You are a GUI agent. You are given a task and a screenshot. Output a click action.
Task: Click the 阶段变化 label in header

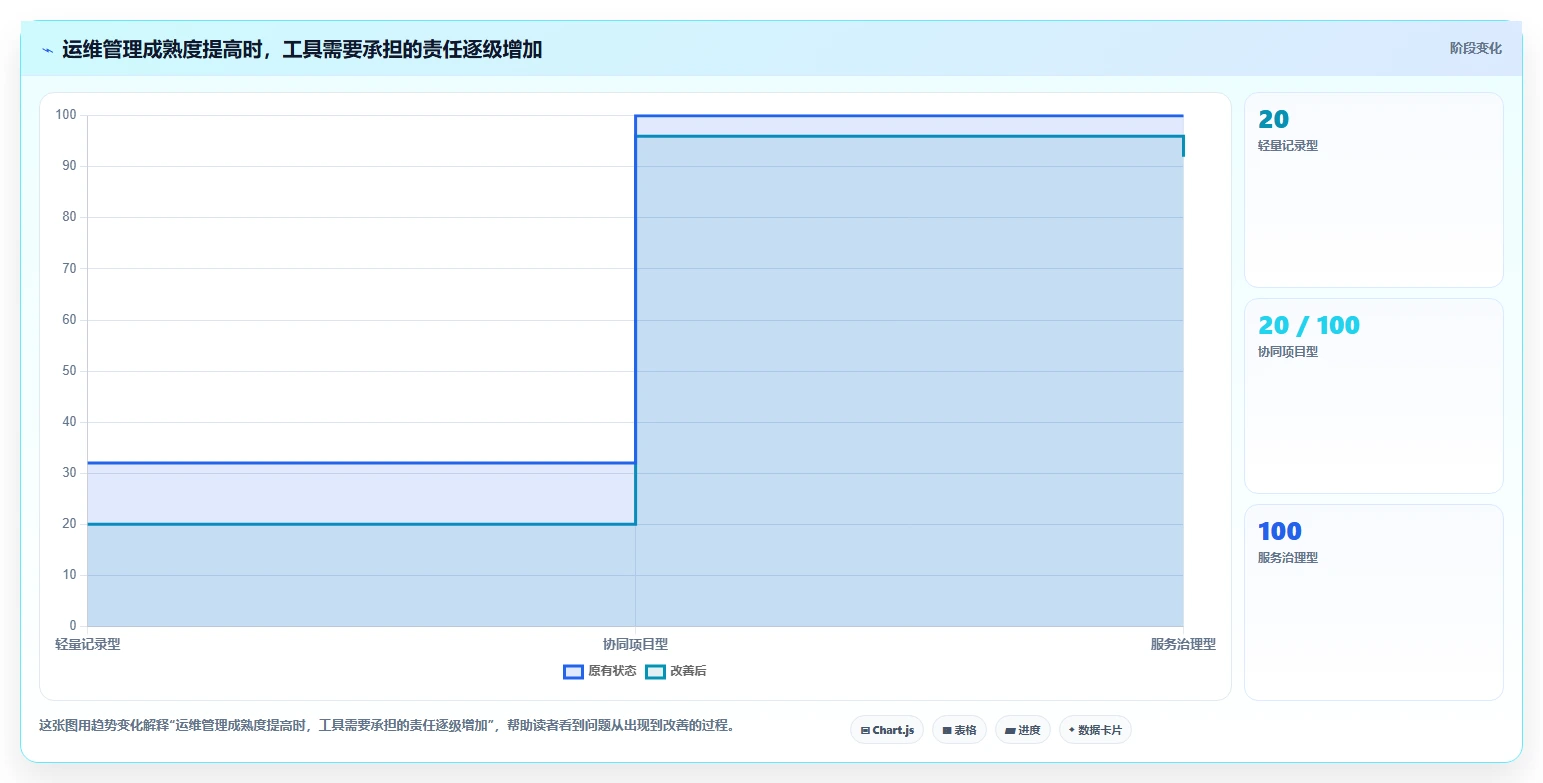pos(1476,48)
